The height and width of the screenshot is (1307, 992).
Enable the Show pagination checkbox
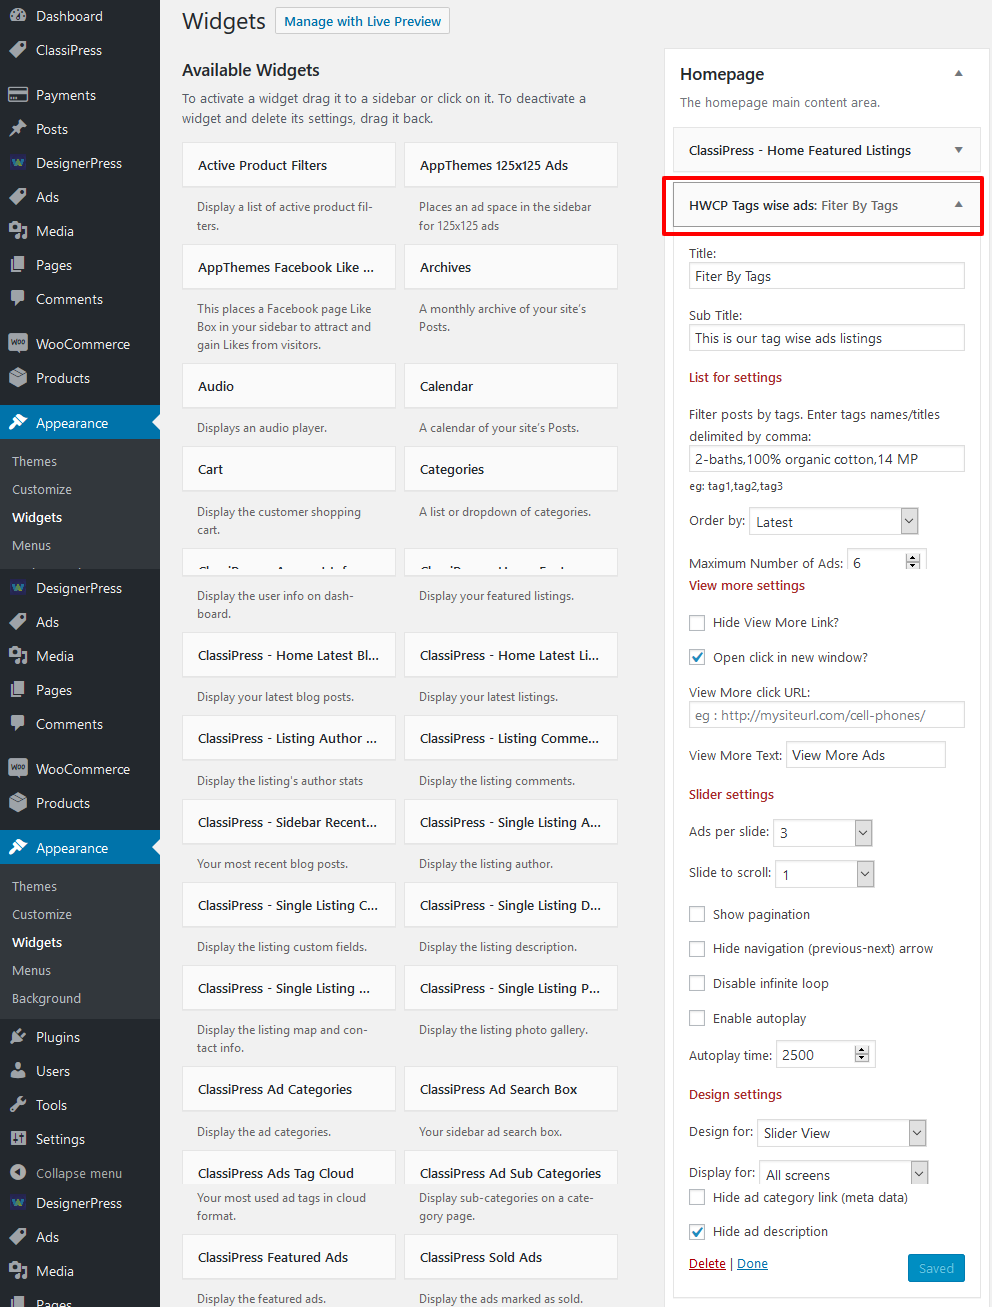tap(697, 914)
